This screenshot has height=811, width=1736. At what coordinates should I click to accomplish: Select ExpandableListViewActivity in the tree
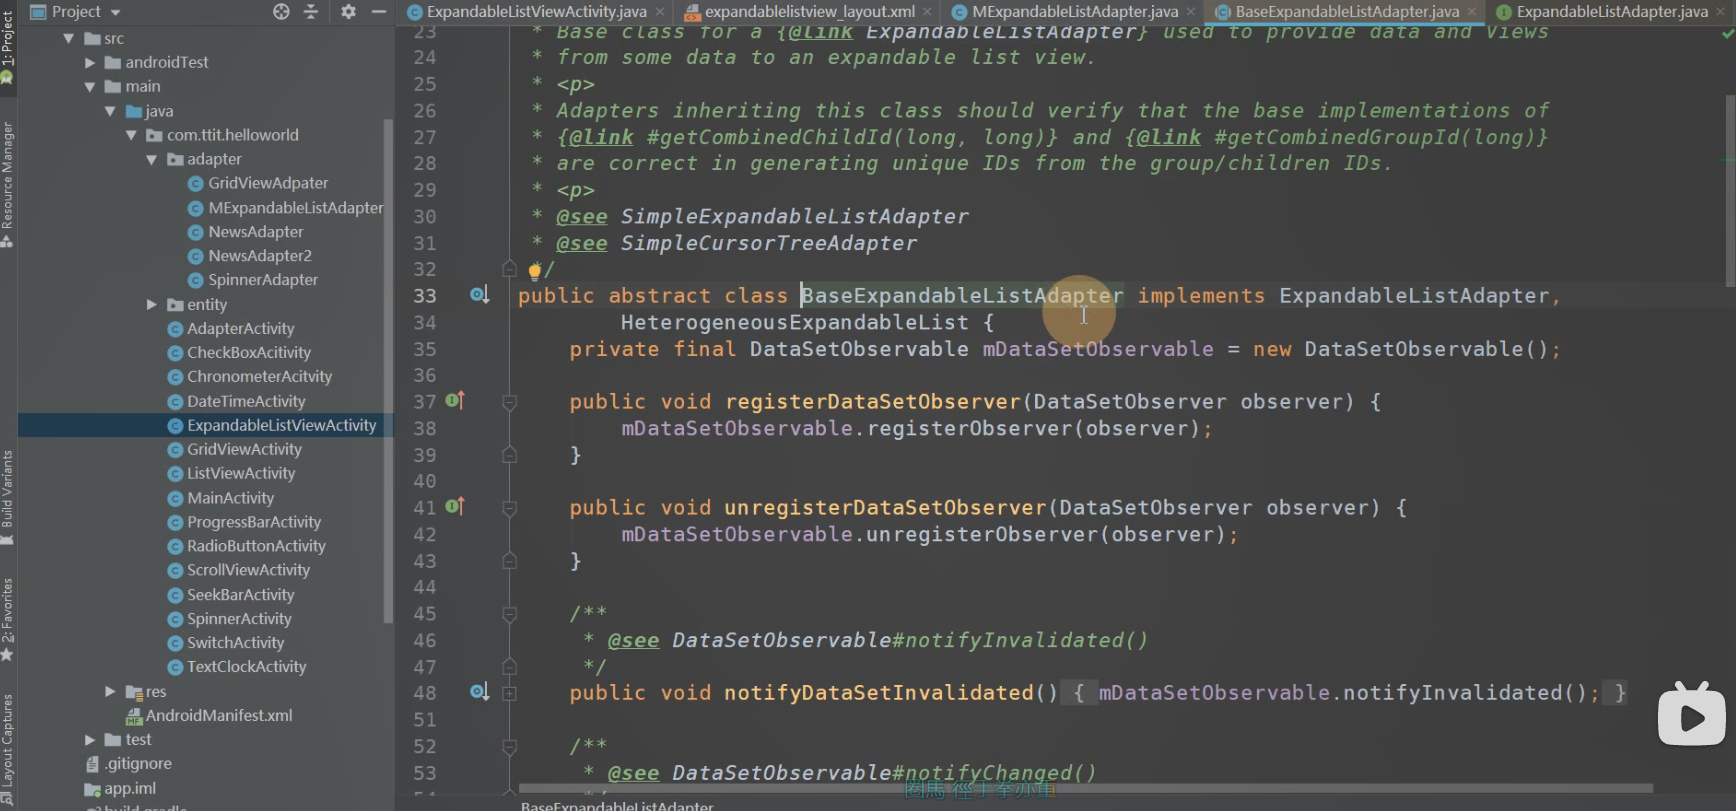[271, 425]
